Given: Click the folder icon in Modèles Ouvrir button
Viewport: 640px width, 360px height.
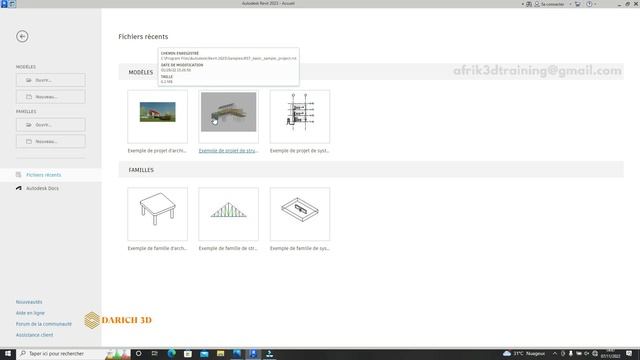Looking at the screenshot, I should click(x=29, y=80).
